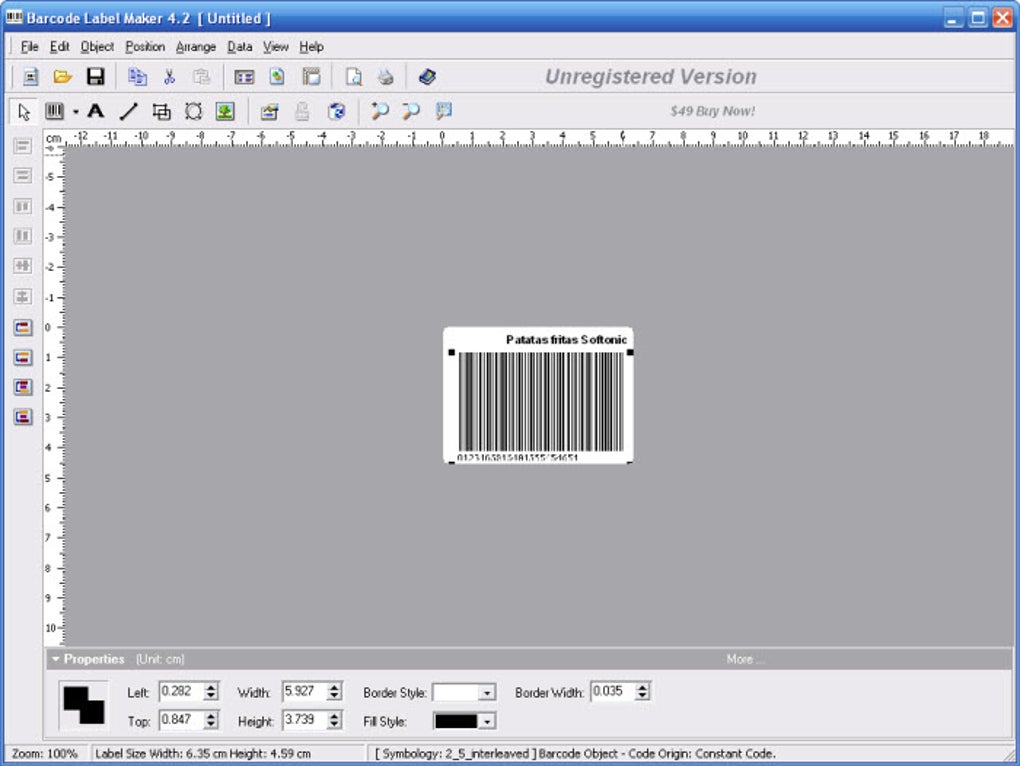Open the Position menu
The image size is (1020, 766).
pos(145,47)
